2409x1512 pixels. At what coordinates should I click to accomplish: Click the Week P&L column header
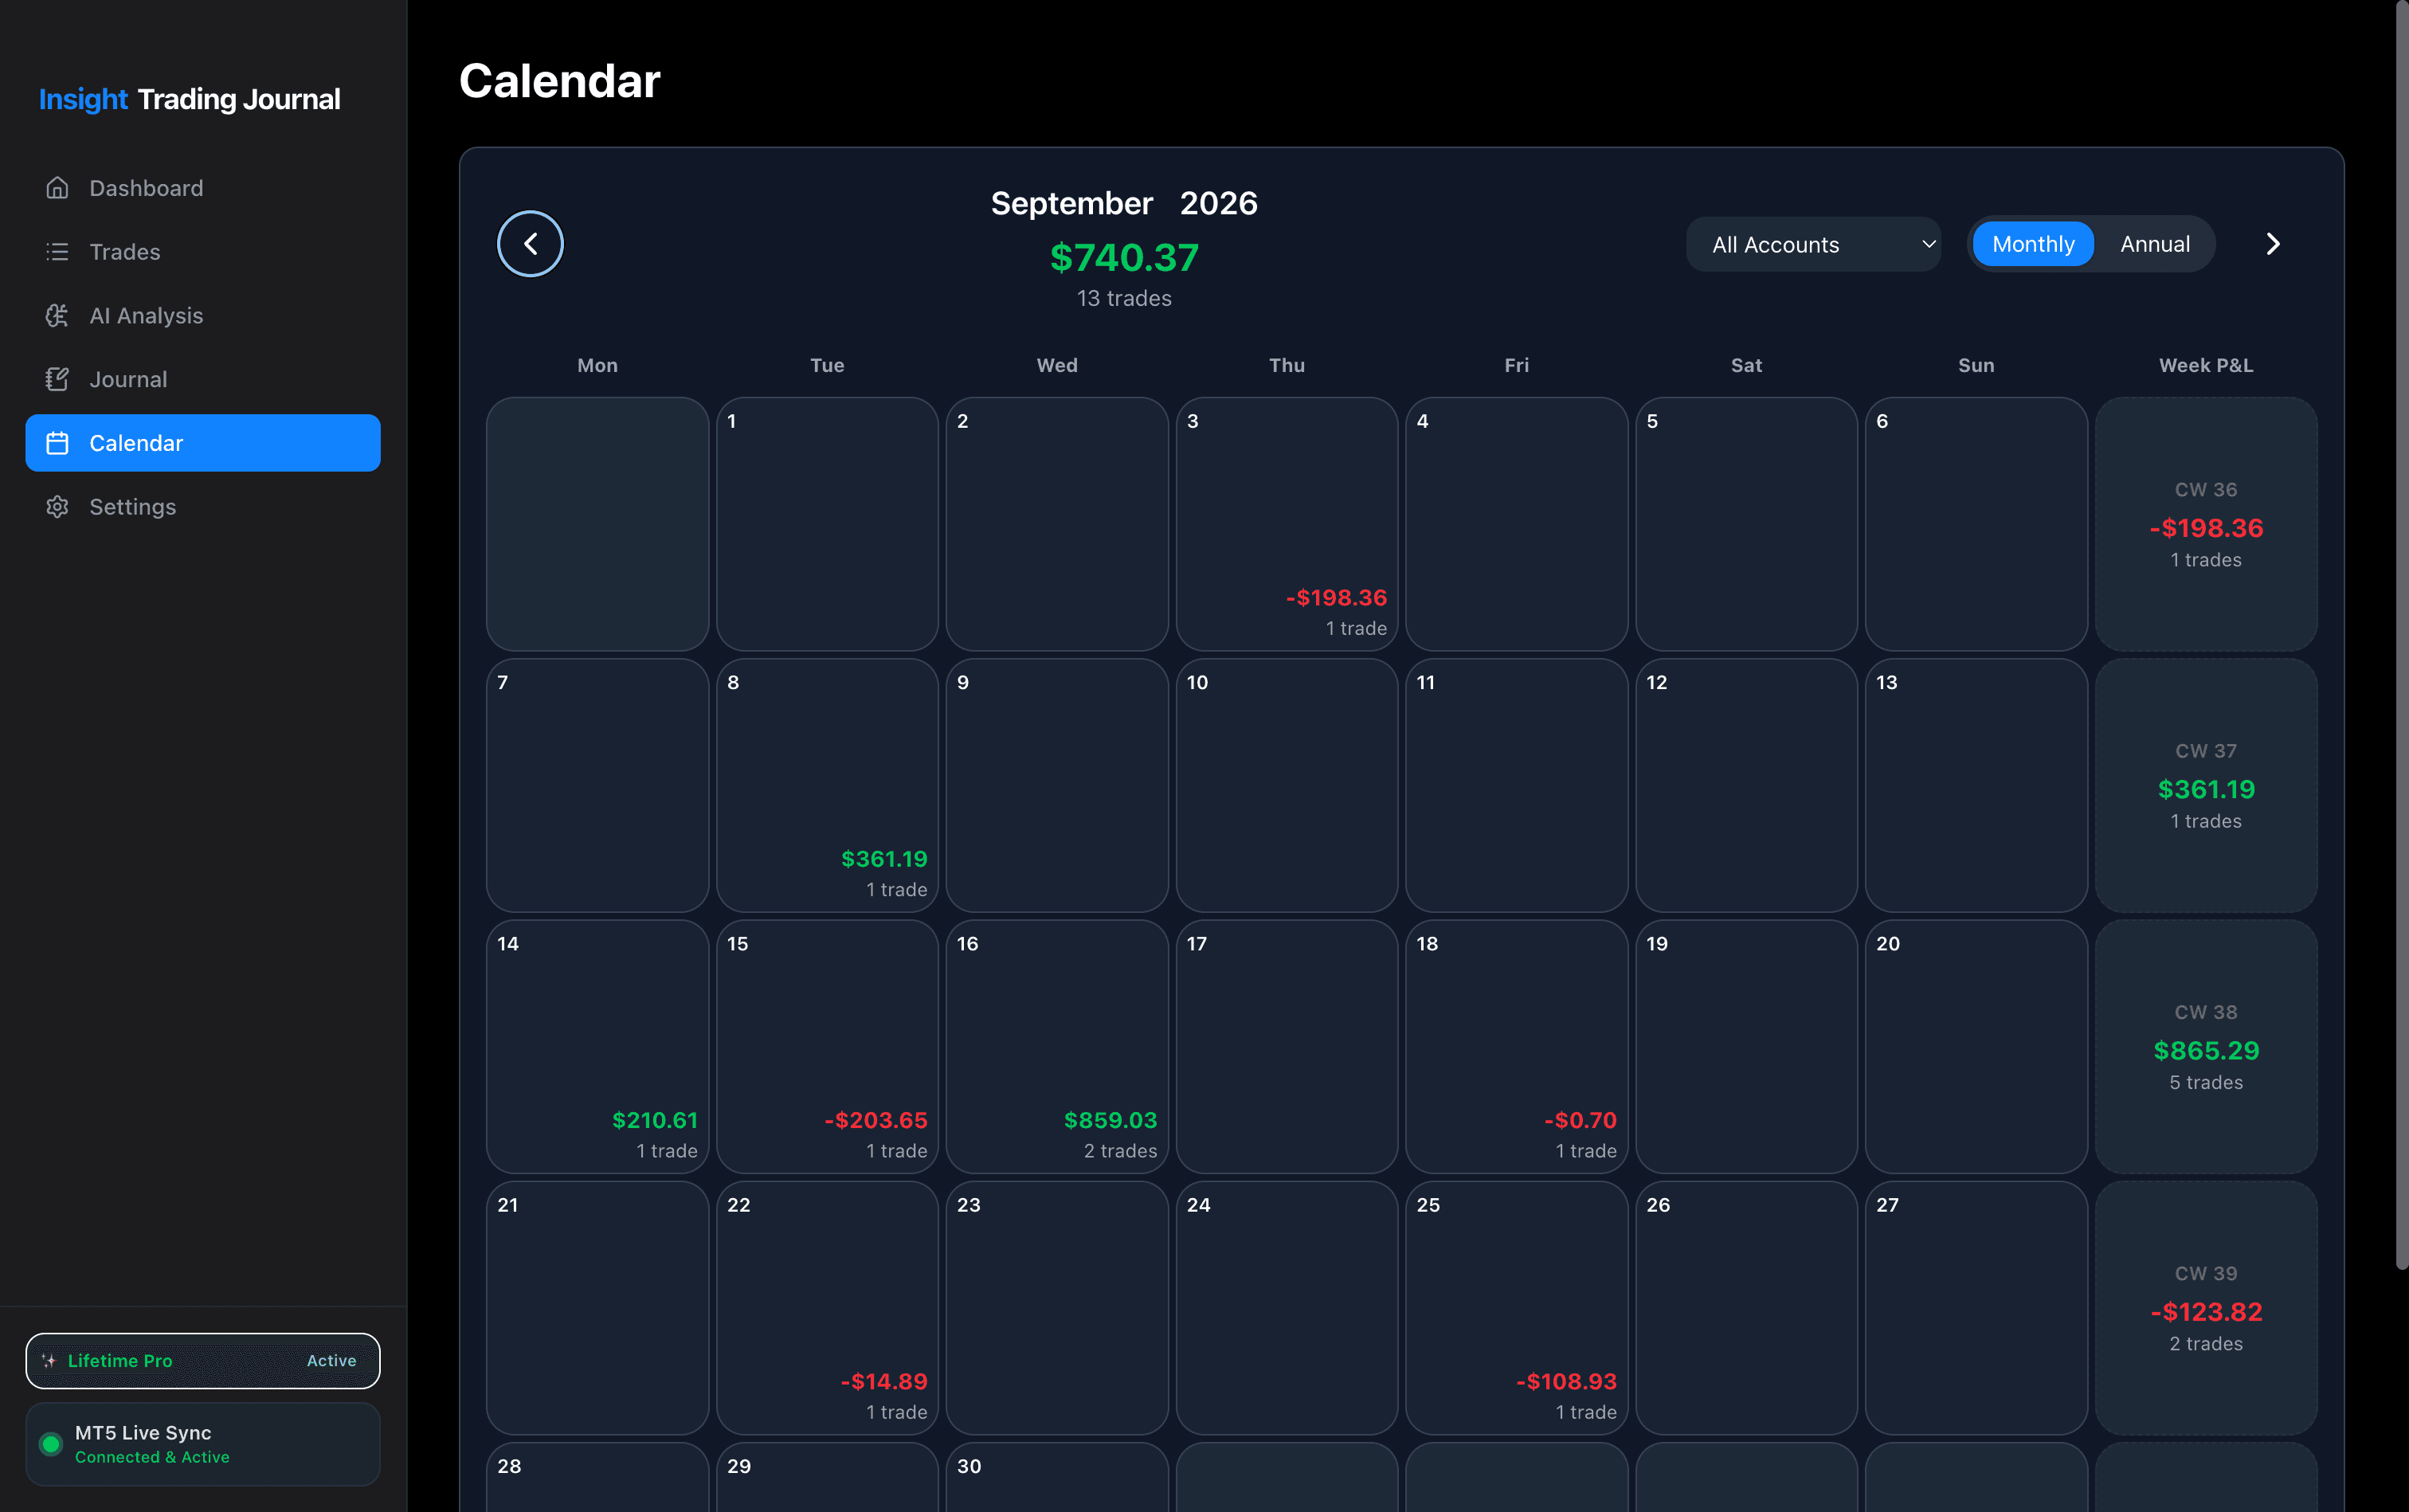(2206, 365)
